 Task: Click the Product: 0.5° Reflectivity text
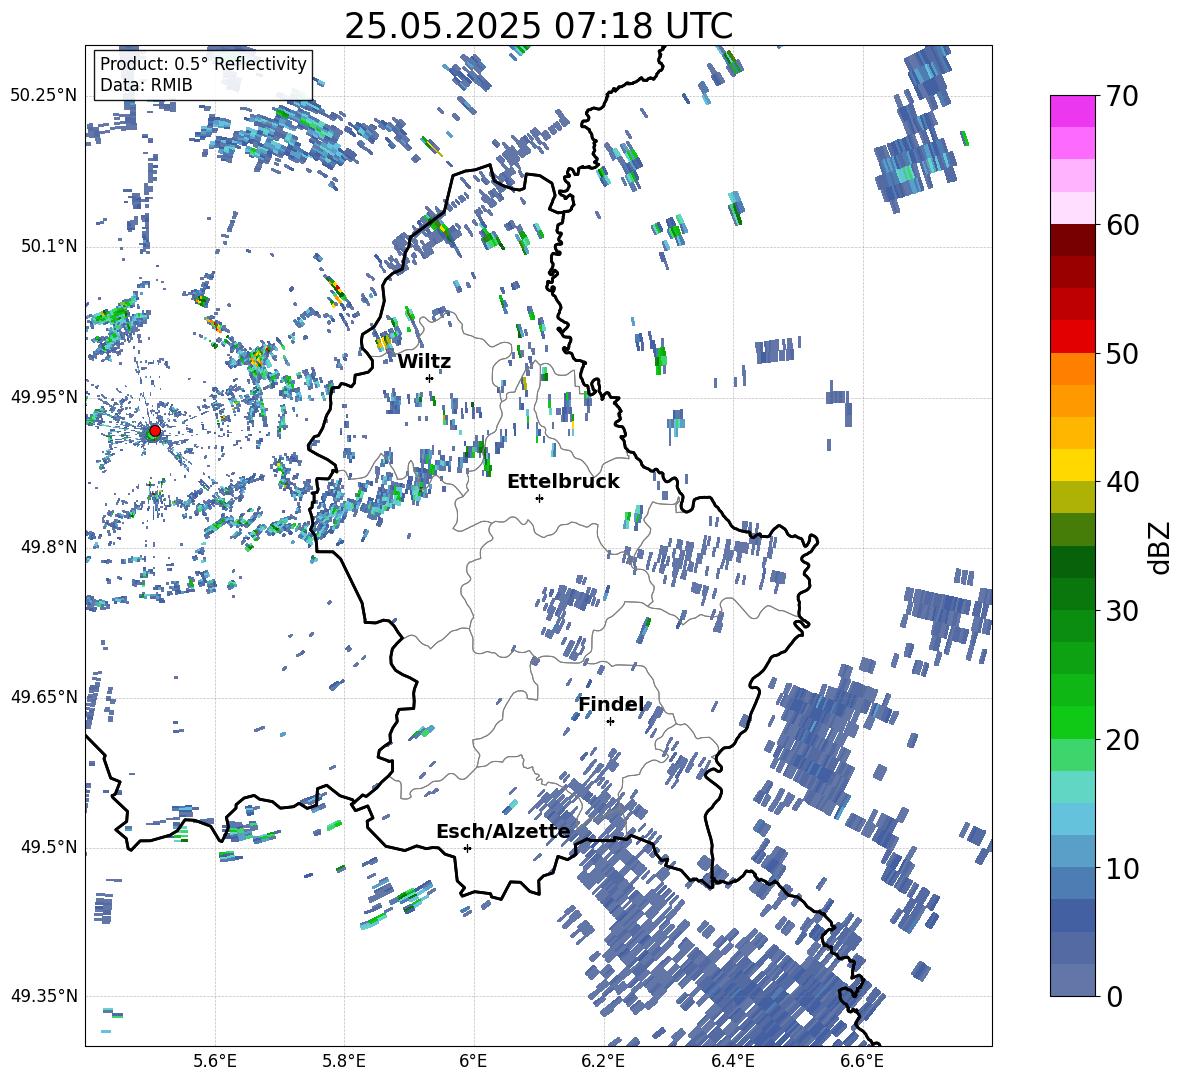203,63
